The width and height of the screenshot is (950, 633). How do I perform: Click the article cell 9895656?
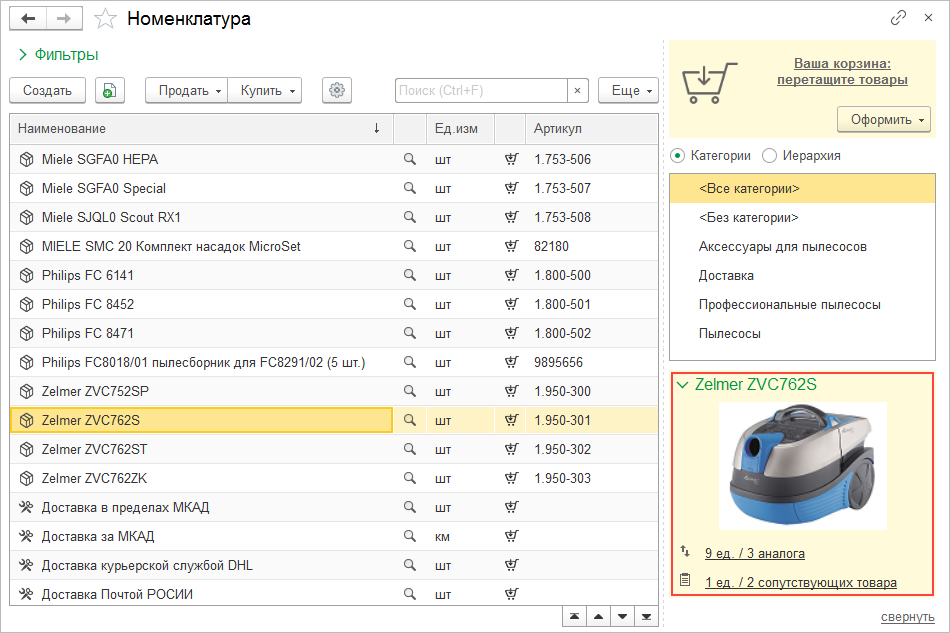(x=591, y=362)
